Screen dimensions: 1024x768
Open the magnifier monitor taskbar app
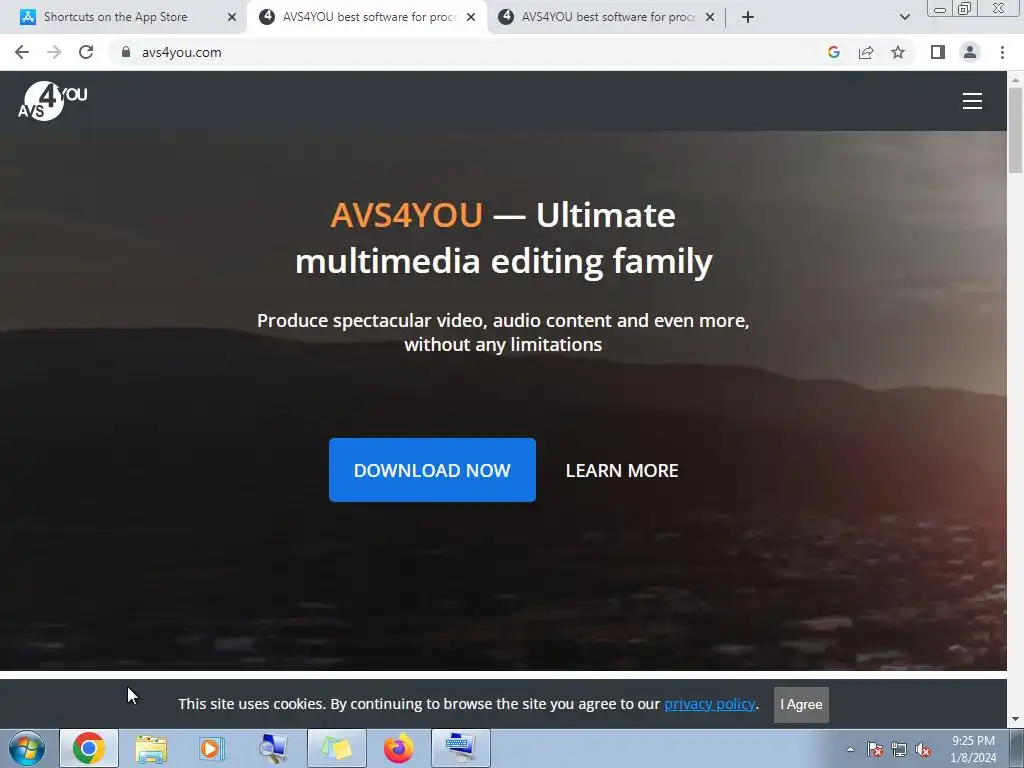pos(274,748)
